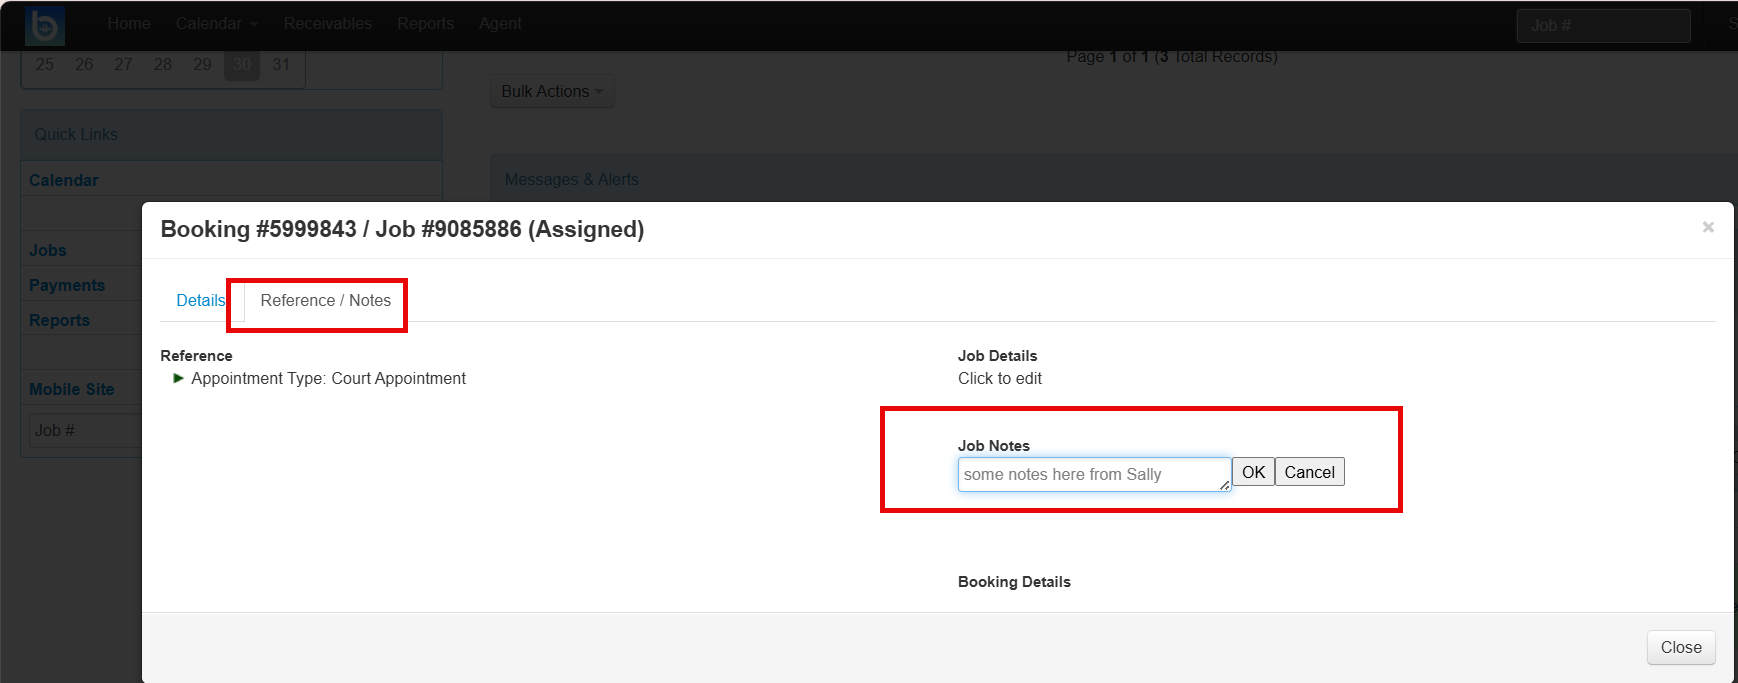The image size is (1738, 683).
Task: Select day 28 in the mini calendar
Action: pyautogui.click(x=163, y=64)
